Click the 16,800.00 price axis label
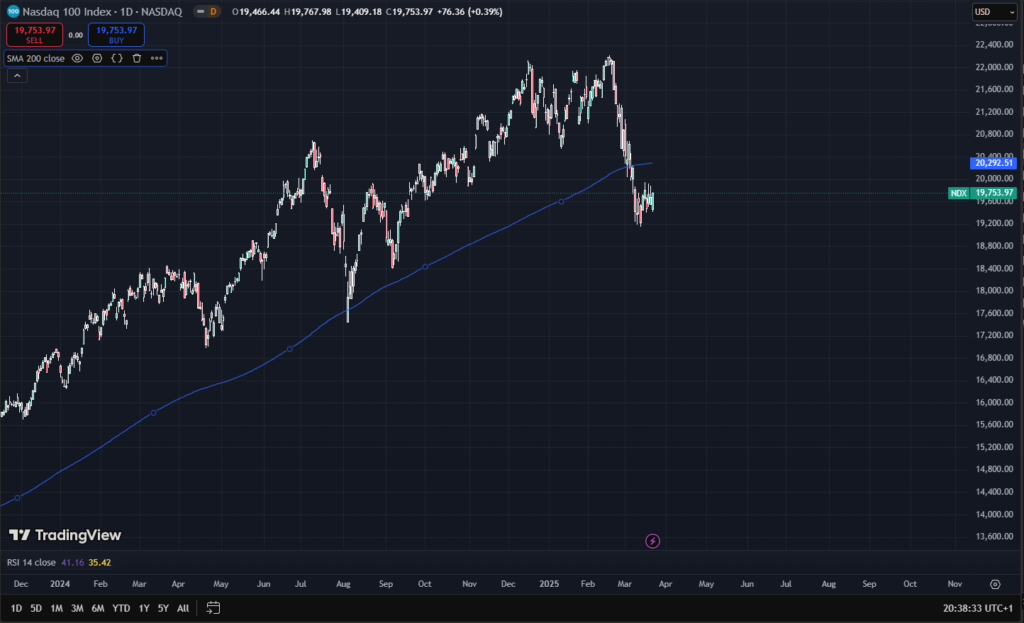Viewport: 1024px width, 623px height. point(994,358)
